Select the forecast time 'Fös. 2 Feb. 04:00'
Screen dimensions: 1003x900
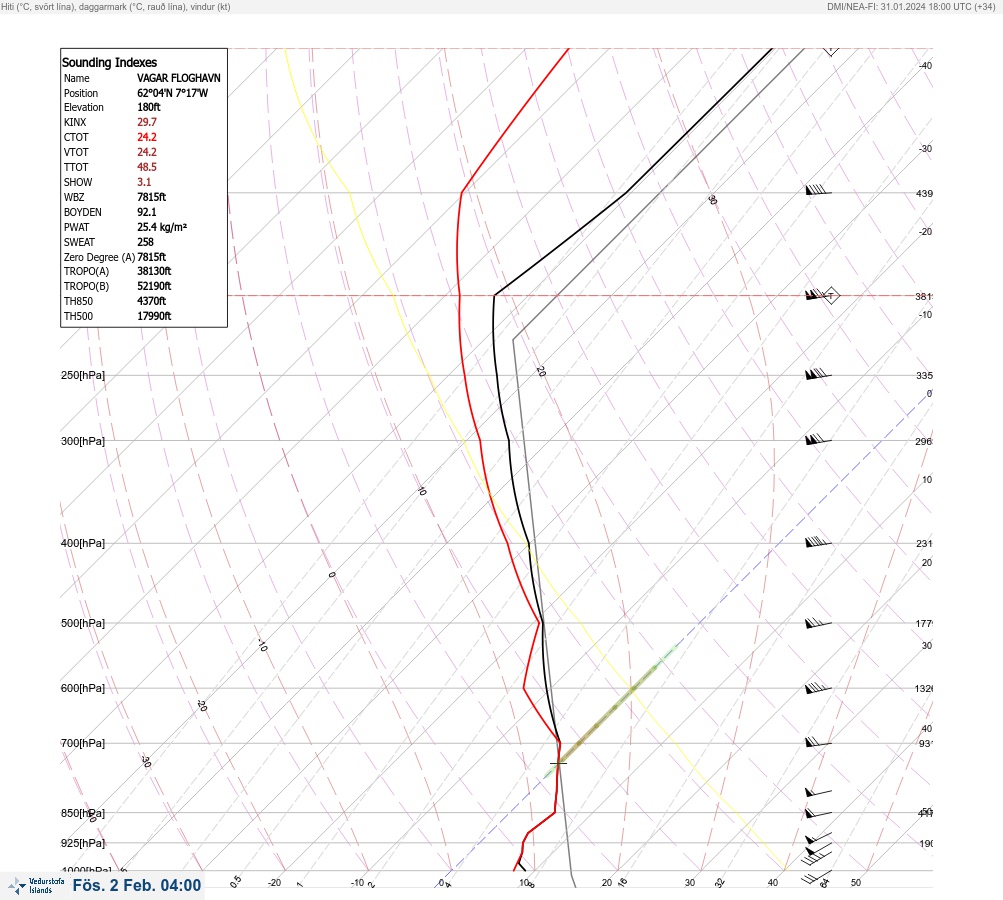[x=136, y=885]
